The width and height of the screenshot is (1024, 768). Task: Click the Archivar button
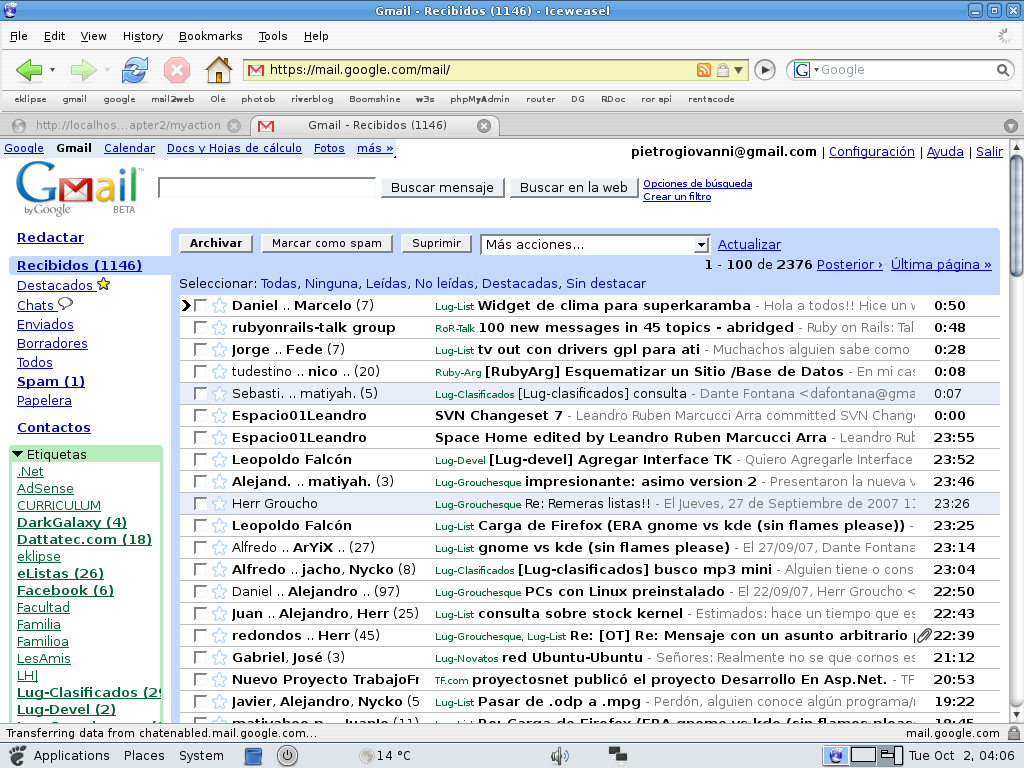216,243
